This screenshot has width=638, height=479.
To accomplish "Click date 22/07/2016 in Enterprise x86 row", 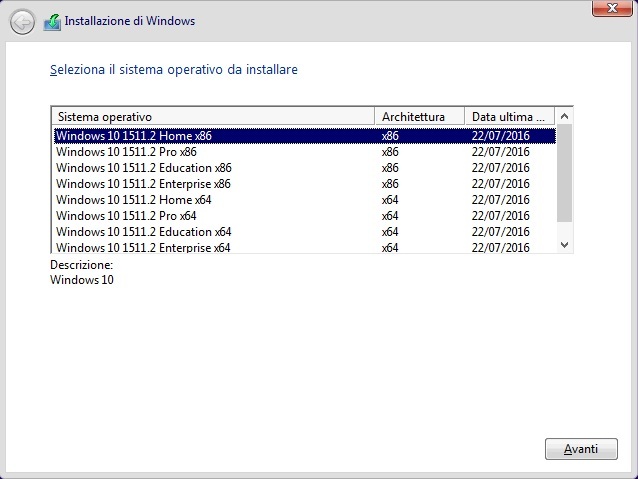I will (x=500, y=184).
